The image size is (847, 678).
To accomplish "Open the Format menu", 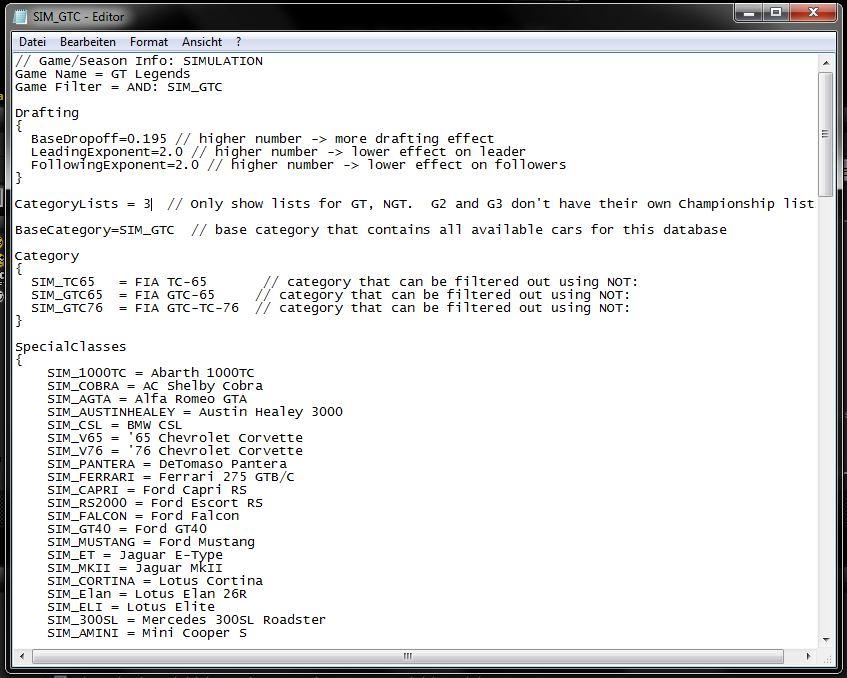I will 149,42.
